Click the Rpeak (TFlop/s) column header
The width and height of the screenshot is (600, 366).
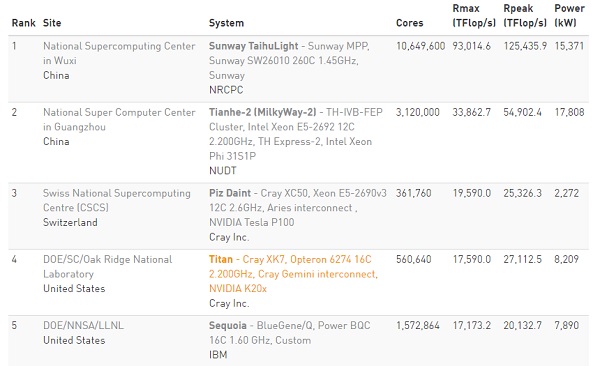click(x=525, y=16)
